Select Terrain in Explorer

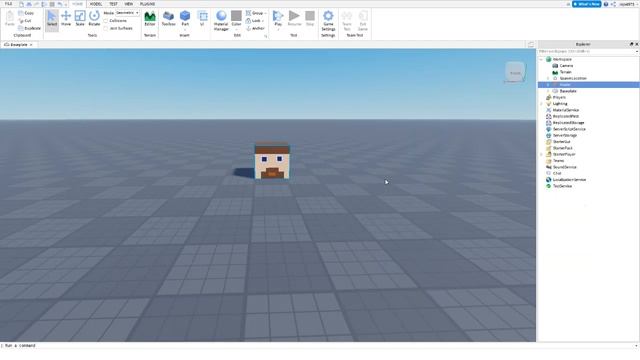click(x=565, y=72)
